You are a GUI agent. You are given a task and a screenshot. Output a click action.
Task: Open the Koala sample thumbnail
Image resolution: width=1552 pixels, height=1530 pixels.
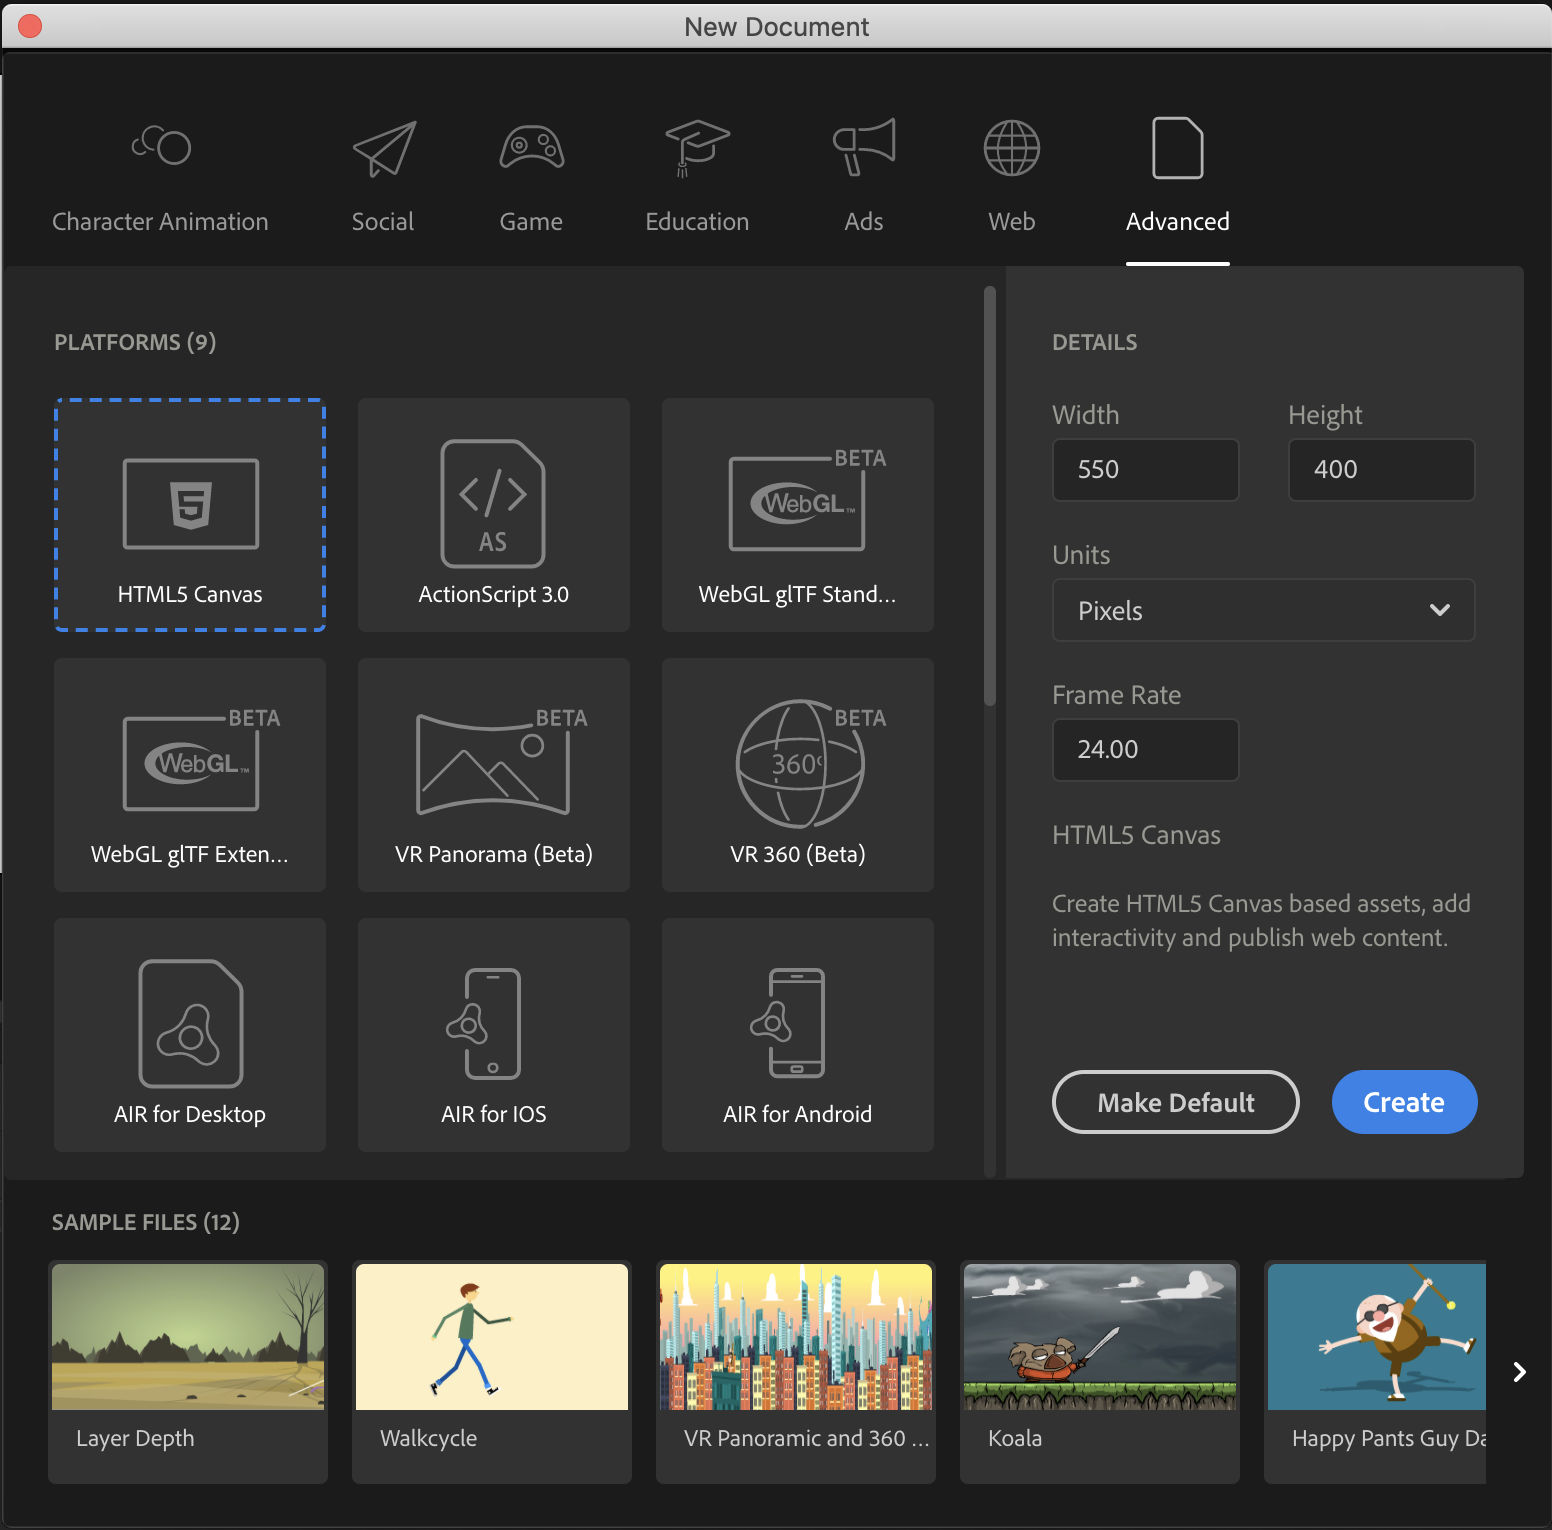(x=1100, y=1337)
